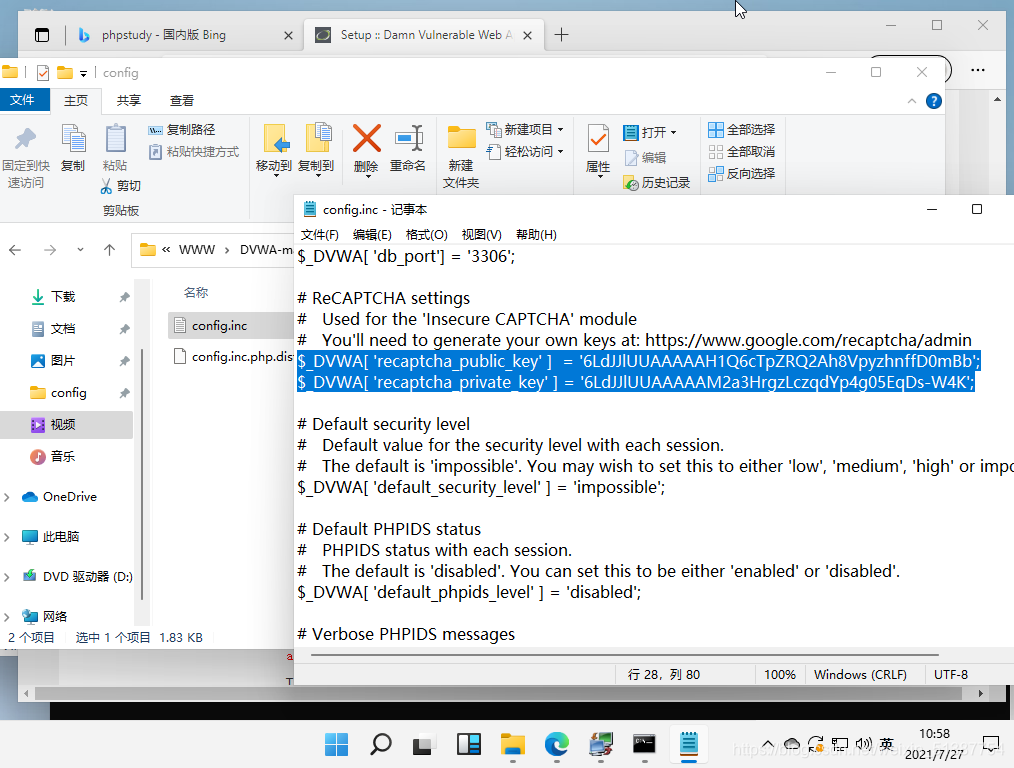The height and width of the screenshot is (768, 1014).
Task: Open the Windows Start menu
Action: click(x=336, y=745)
